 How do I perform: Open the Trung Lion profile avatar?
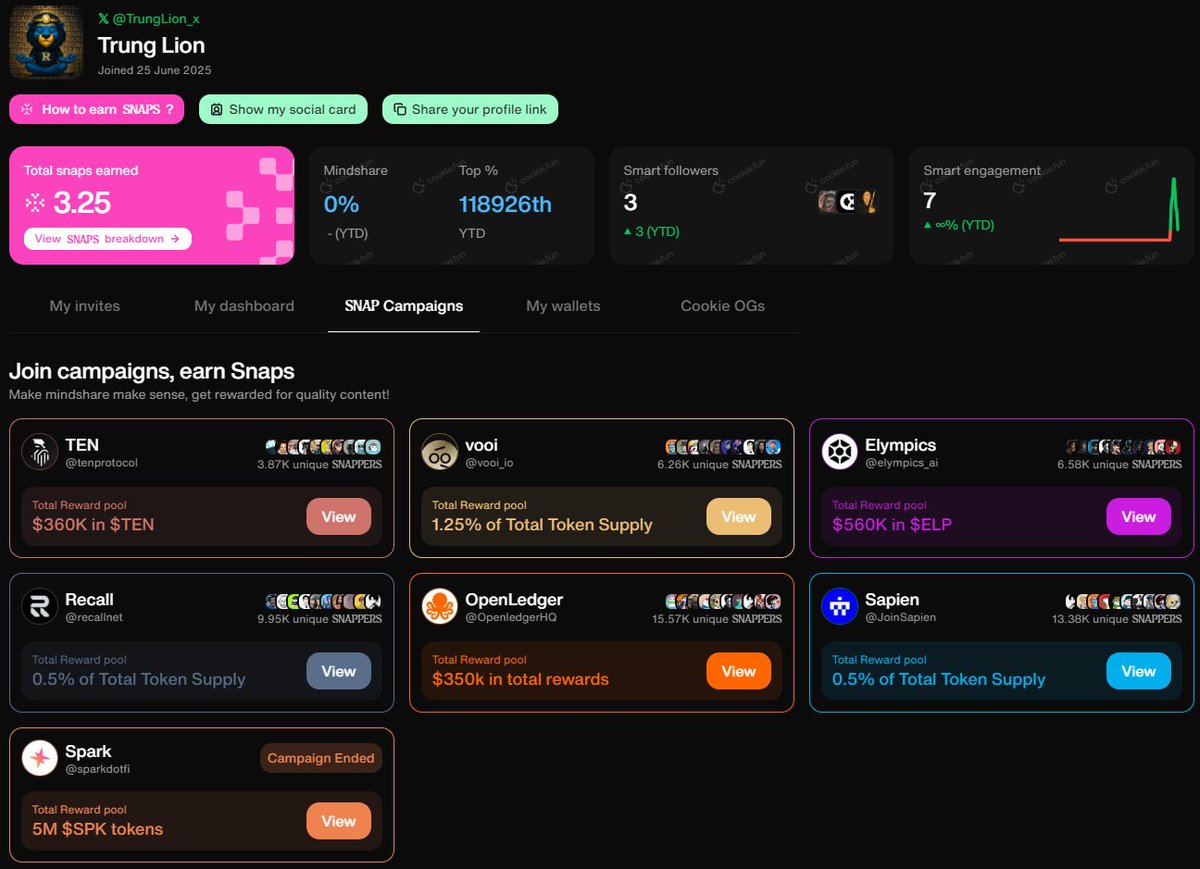point(47,43)
